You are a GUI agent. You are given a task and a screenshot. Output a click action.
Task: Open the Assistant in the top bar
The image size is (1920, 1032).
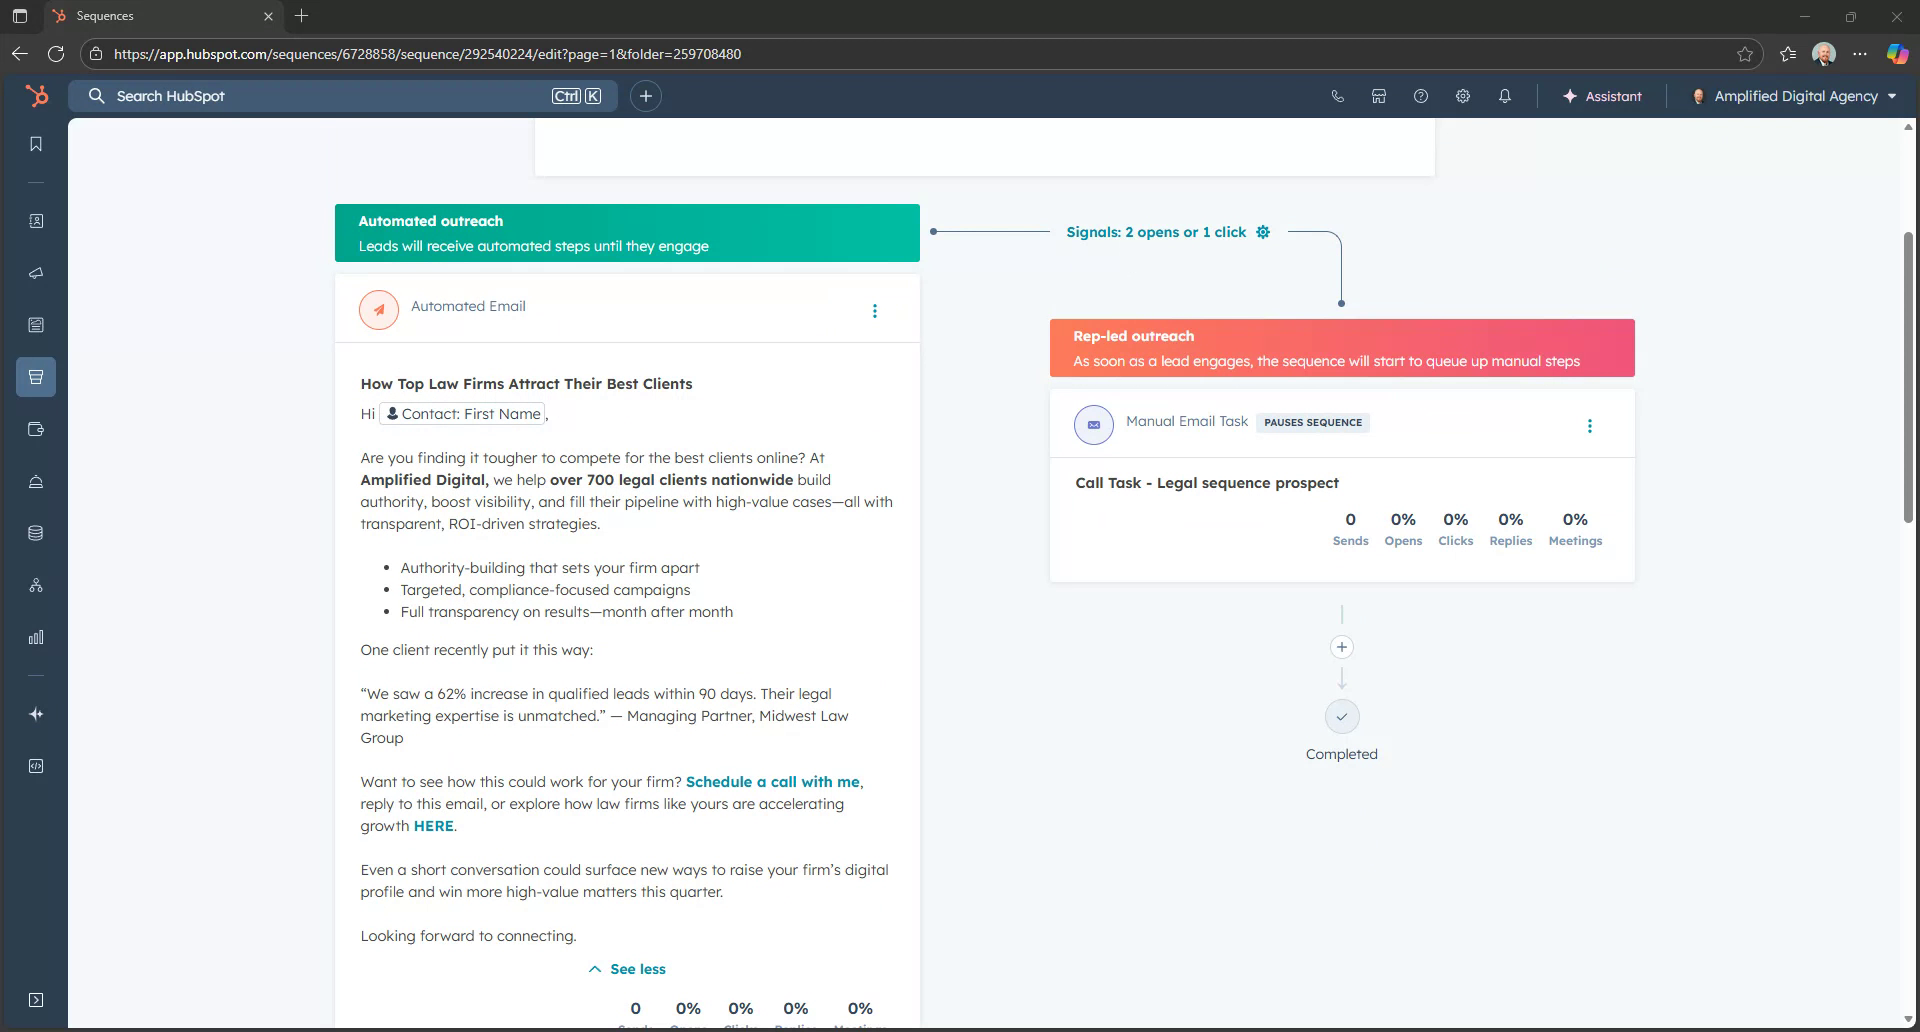pos(1603,96)
